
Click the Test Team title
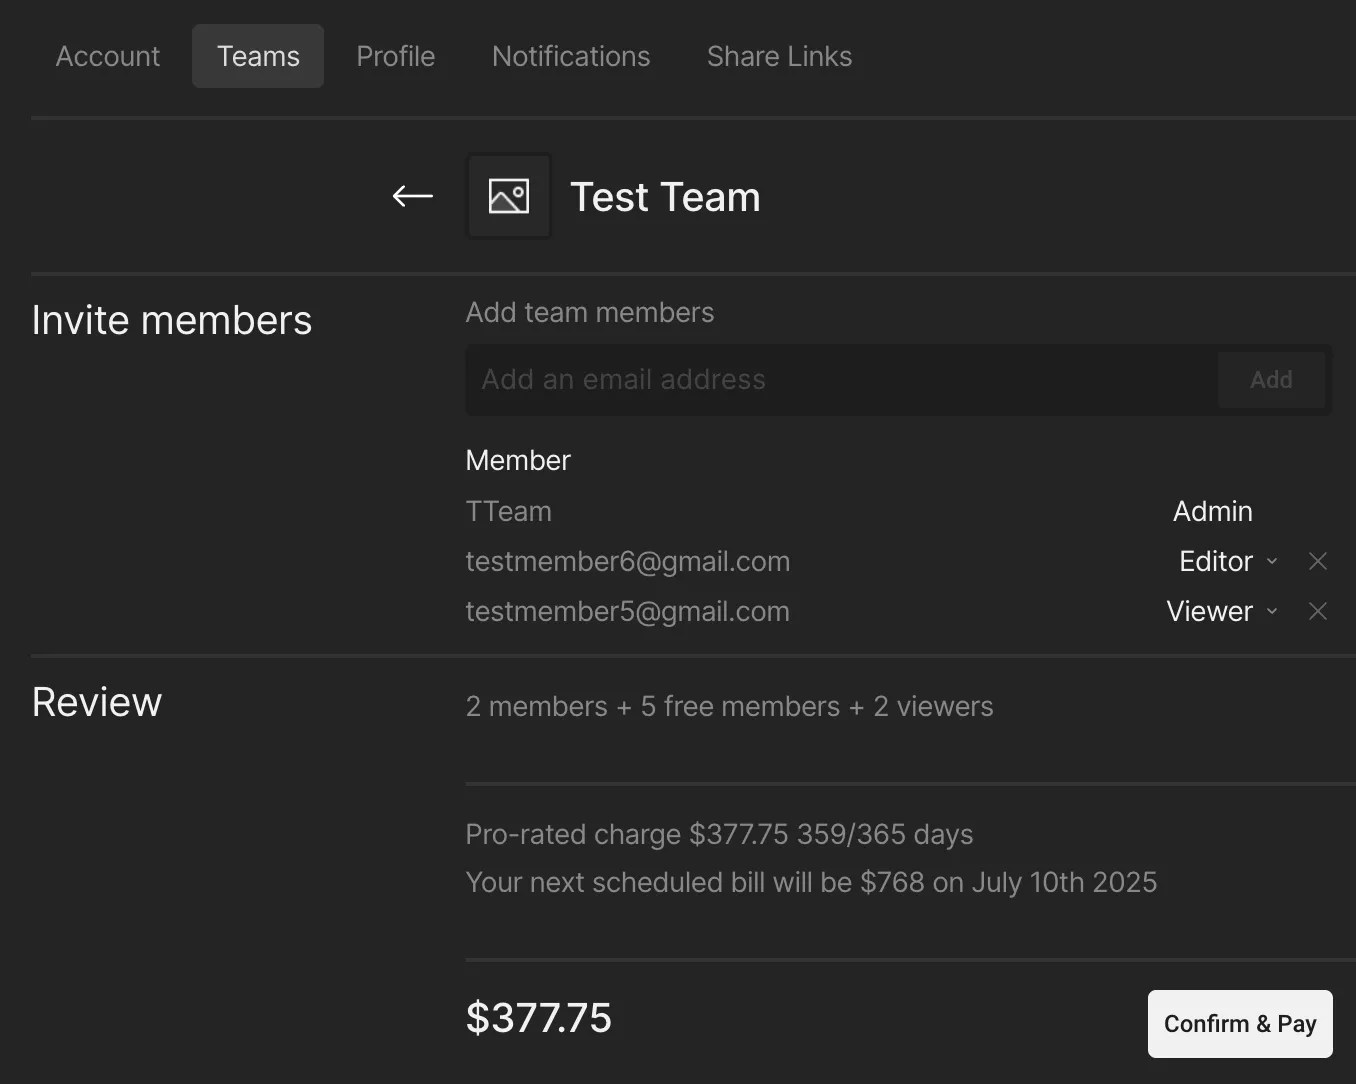click(665, 197)
